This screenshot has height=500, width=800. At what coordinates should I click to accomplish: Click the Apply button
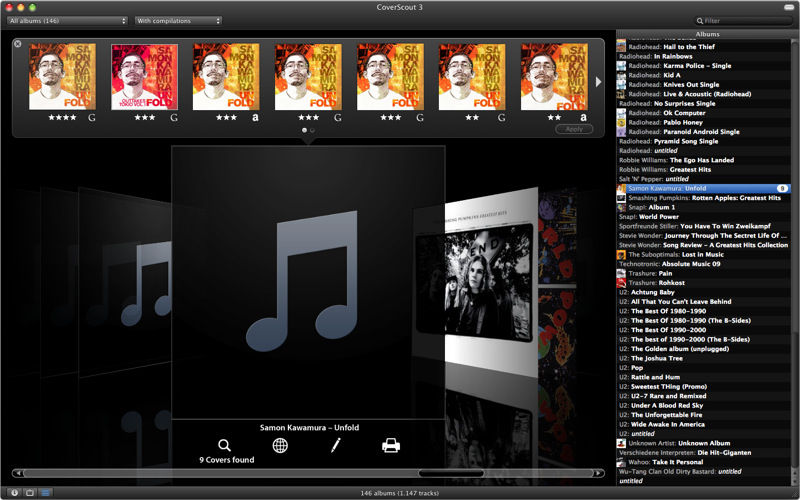coord(574,129)
